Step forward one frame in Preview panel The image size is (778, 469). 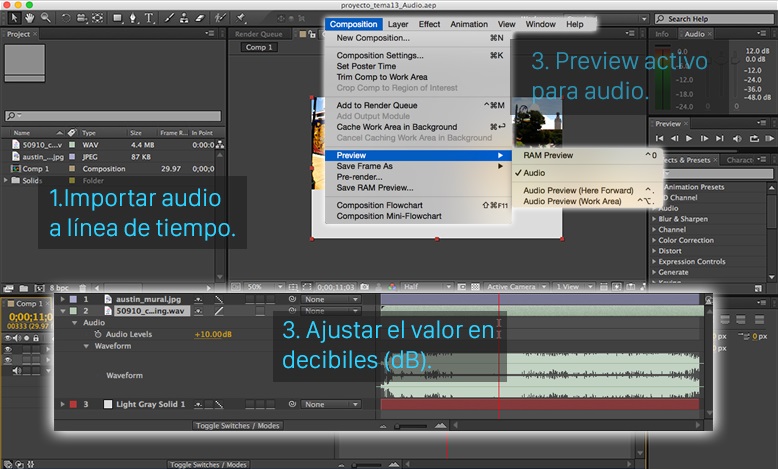coord(704,138)
